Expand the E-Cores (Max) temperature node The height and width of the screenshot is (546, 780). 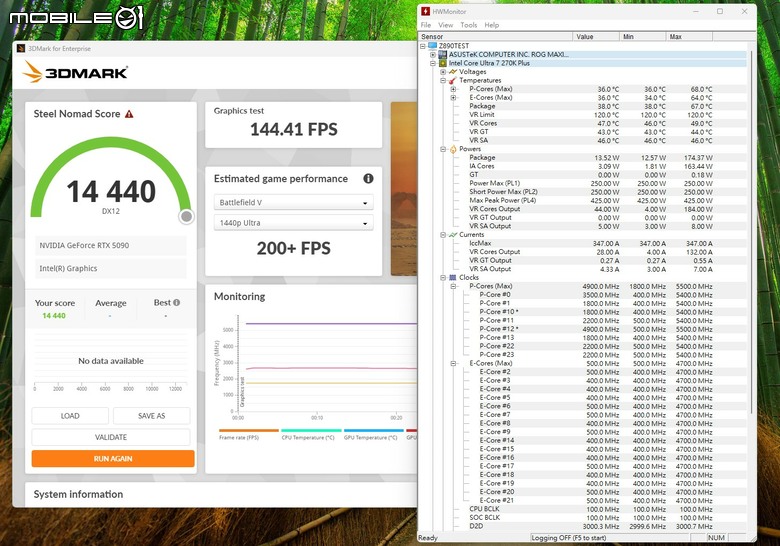(453, 97)
